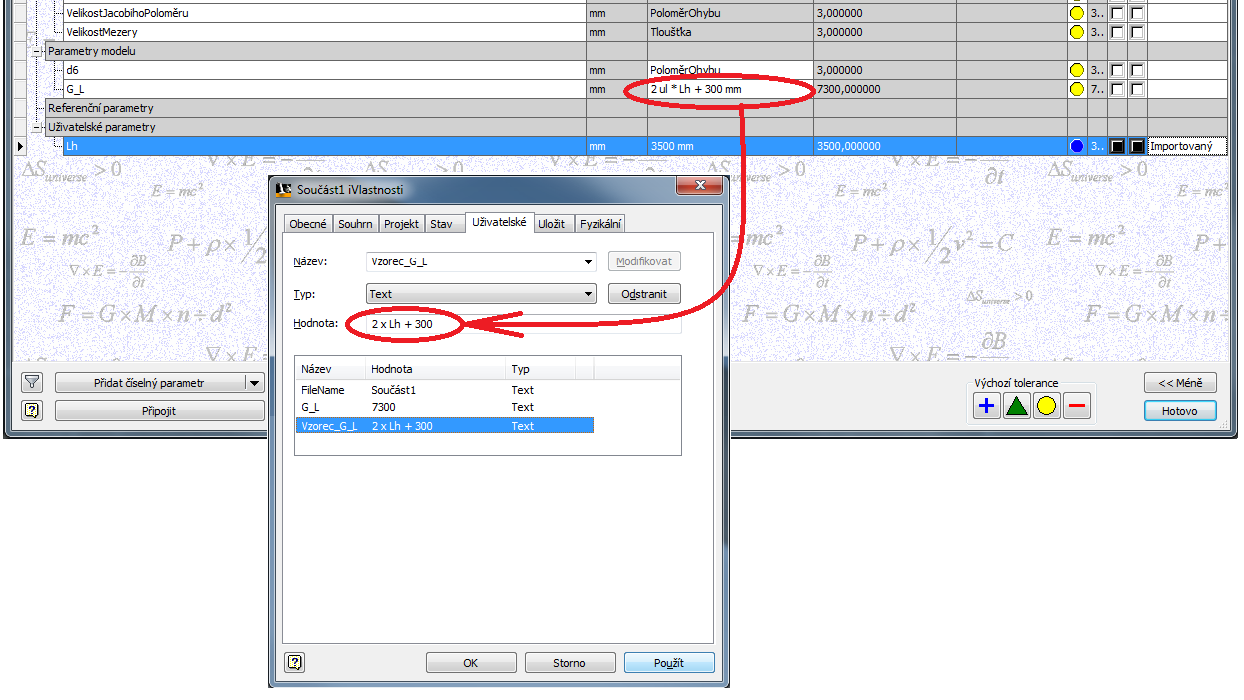Switch to the Fyzikální tab

[x=602, y=224]
